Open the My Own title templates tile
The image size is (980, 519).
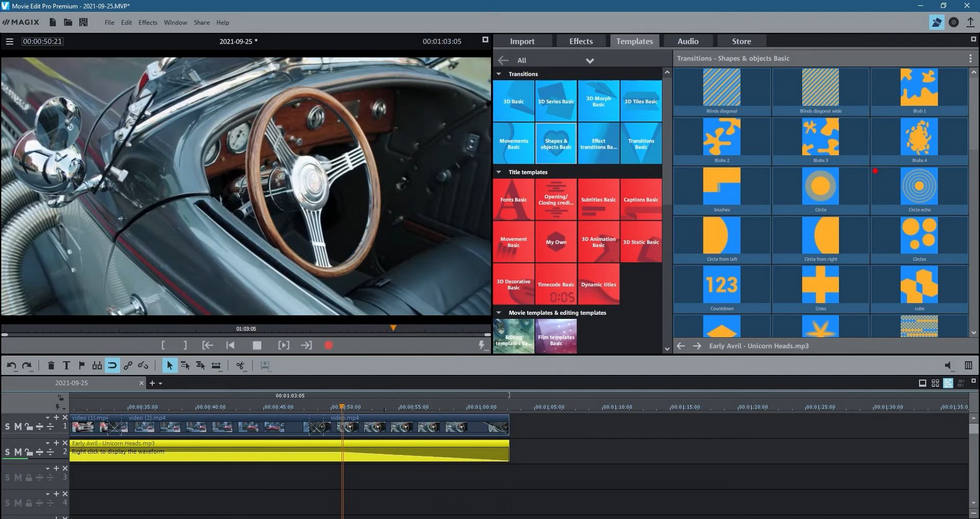coord(556,241)
